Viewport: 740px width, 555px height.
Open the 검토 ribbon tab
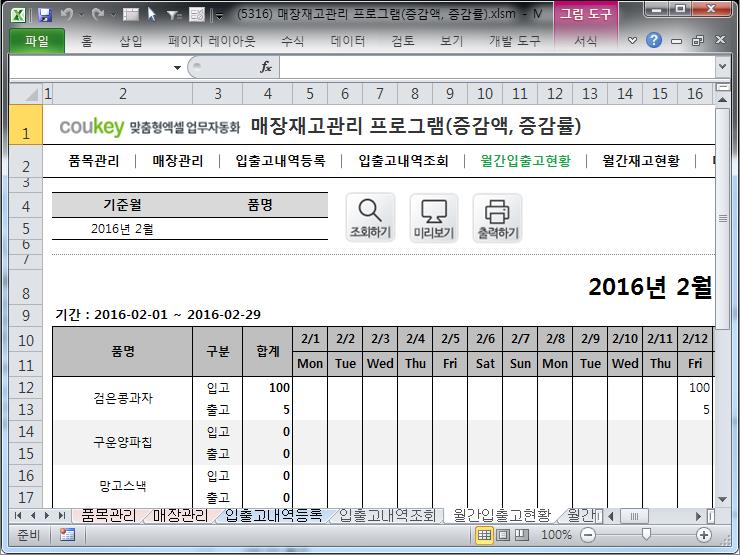pos(403,41)
